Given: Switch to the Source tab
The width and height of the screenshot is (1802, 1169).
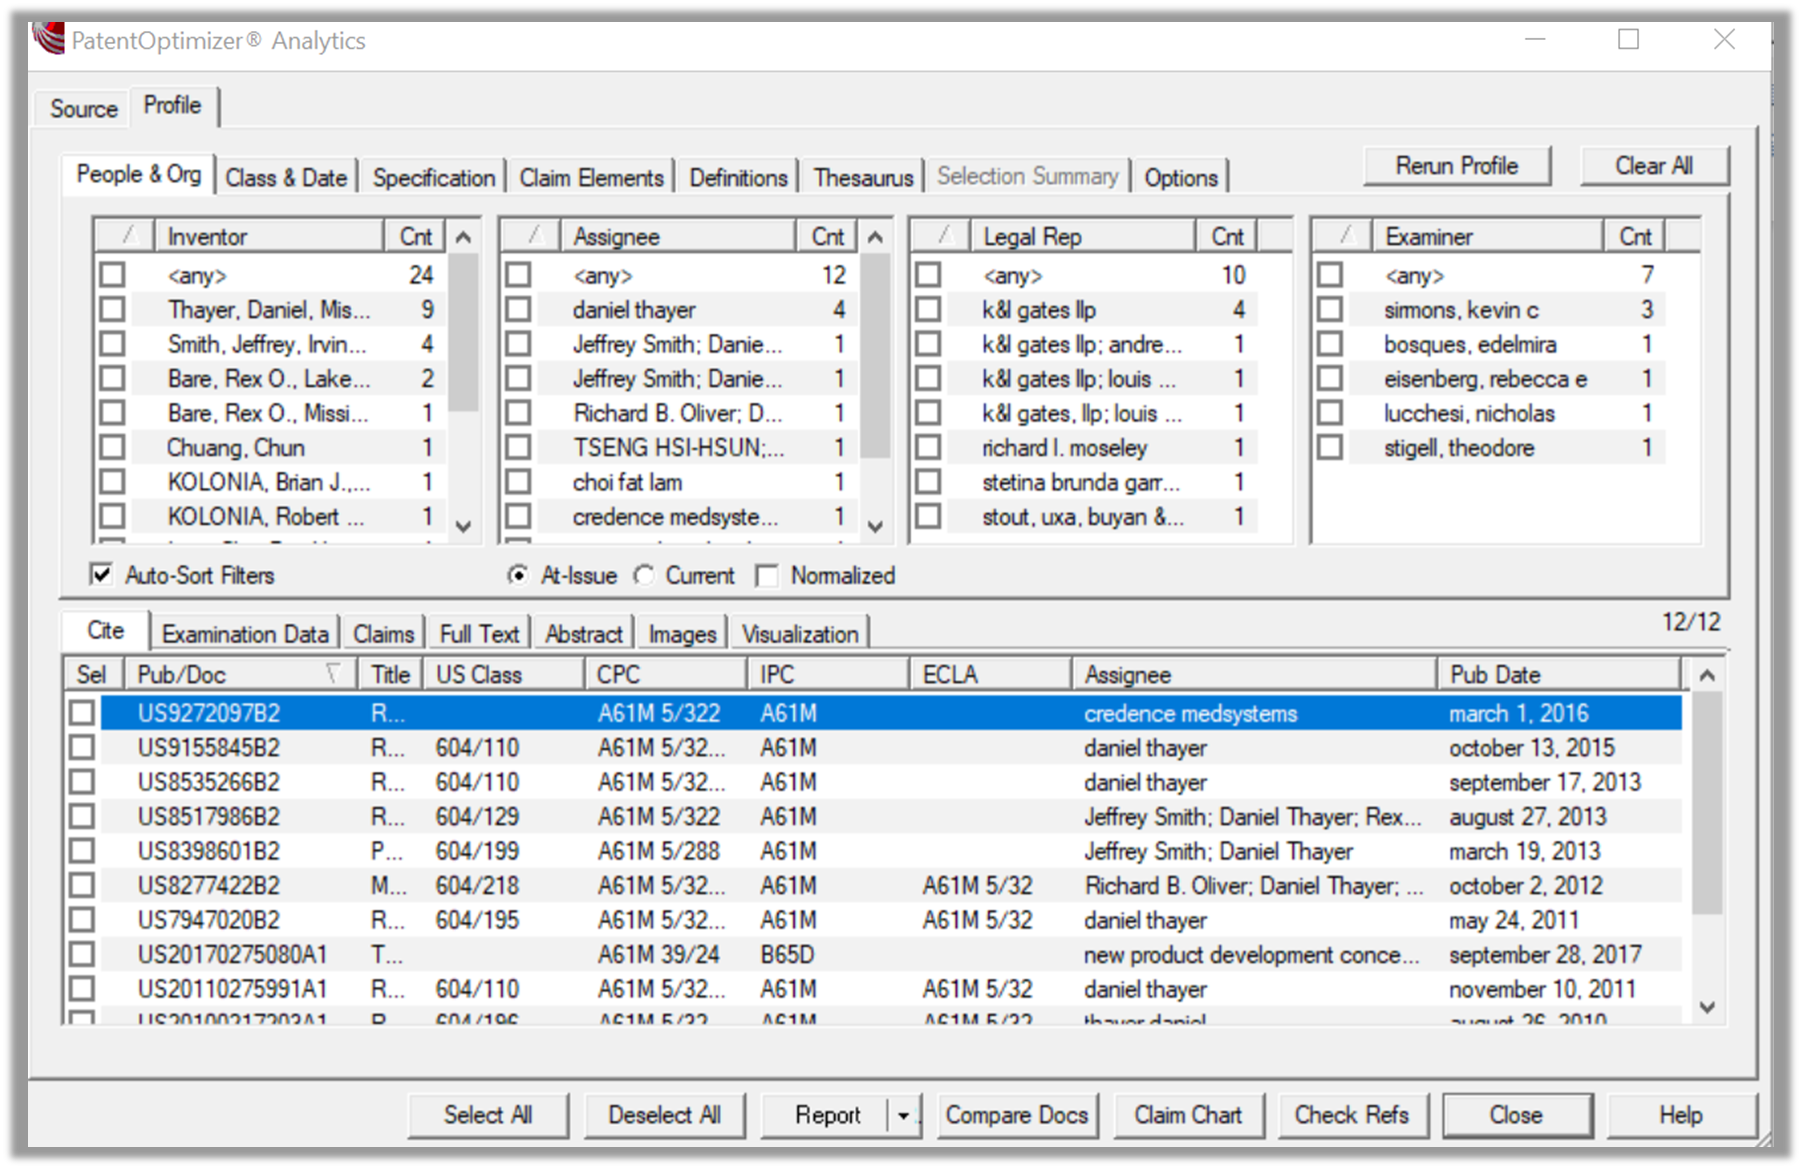Looking at the screenshot, I should [84, 108].
